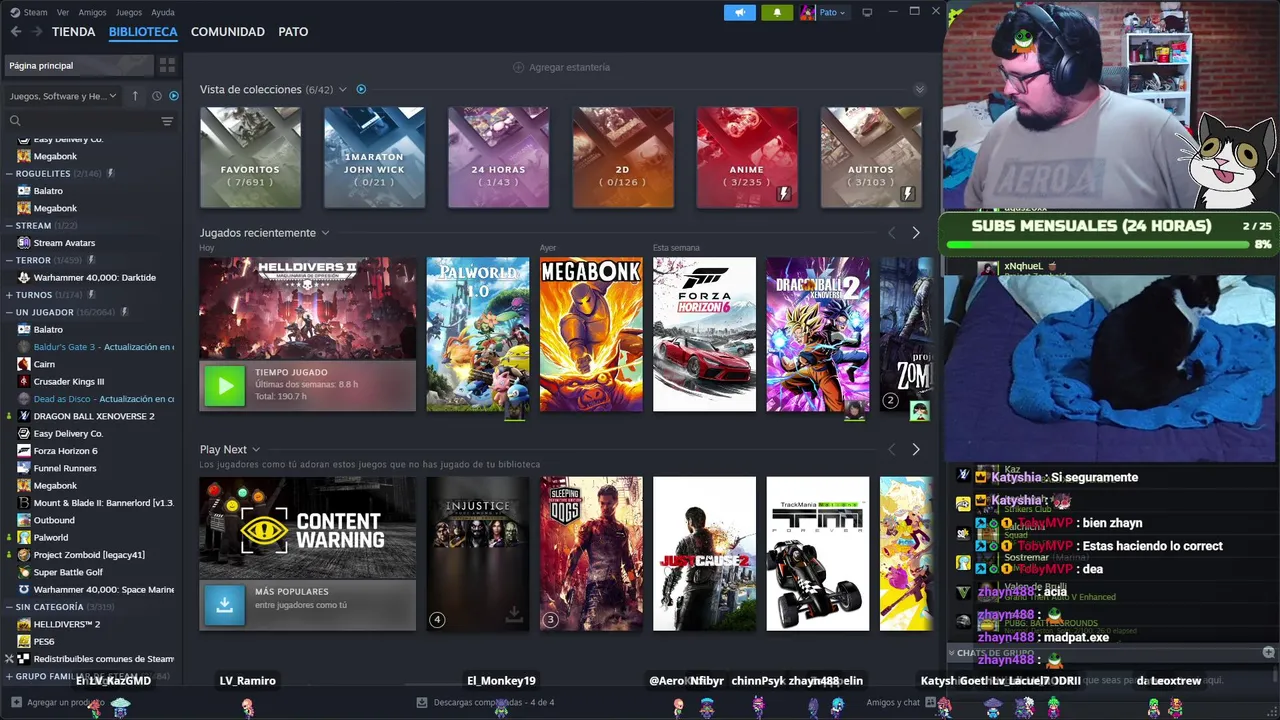Open the Pato account dropdown
The height and width of the screenshot is (720, 1280).
coord(833,12)
